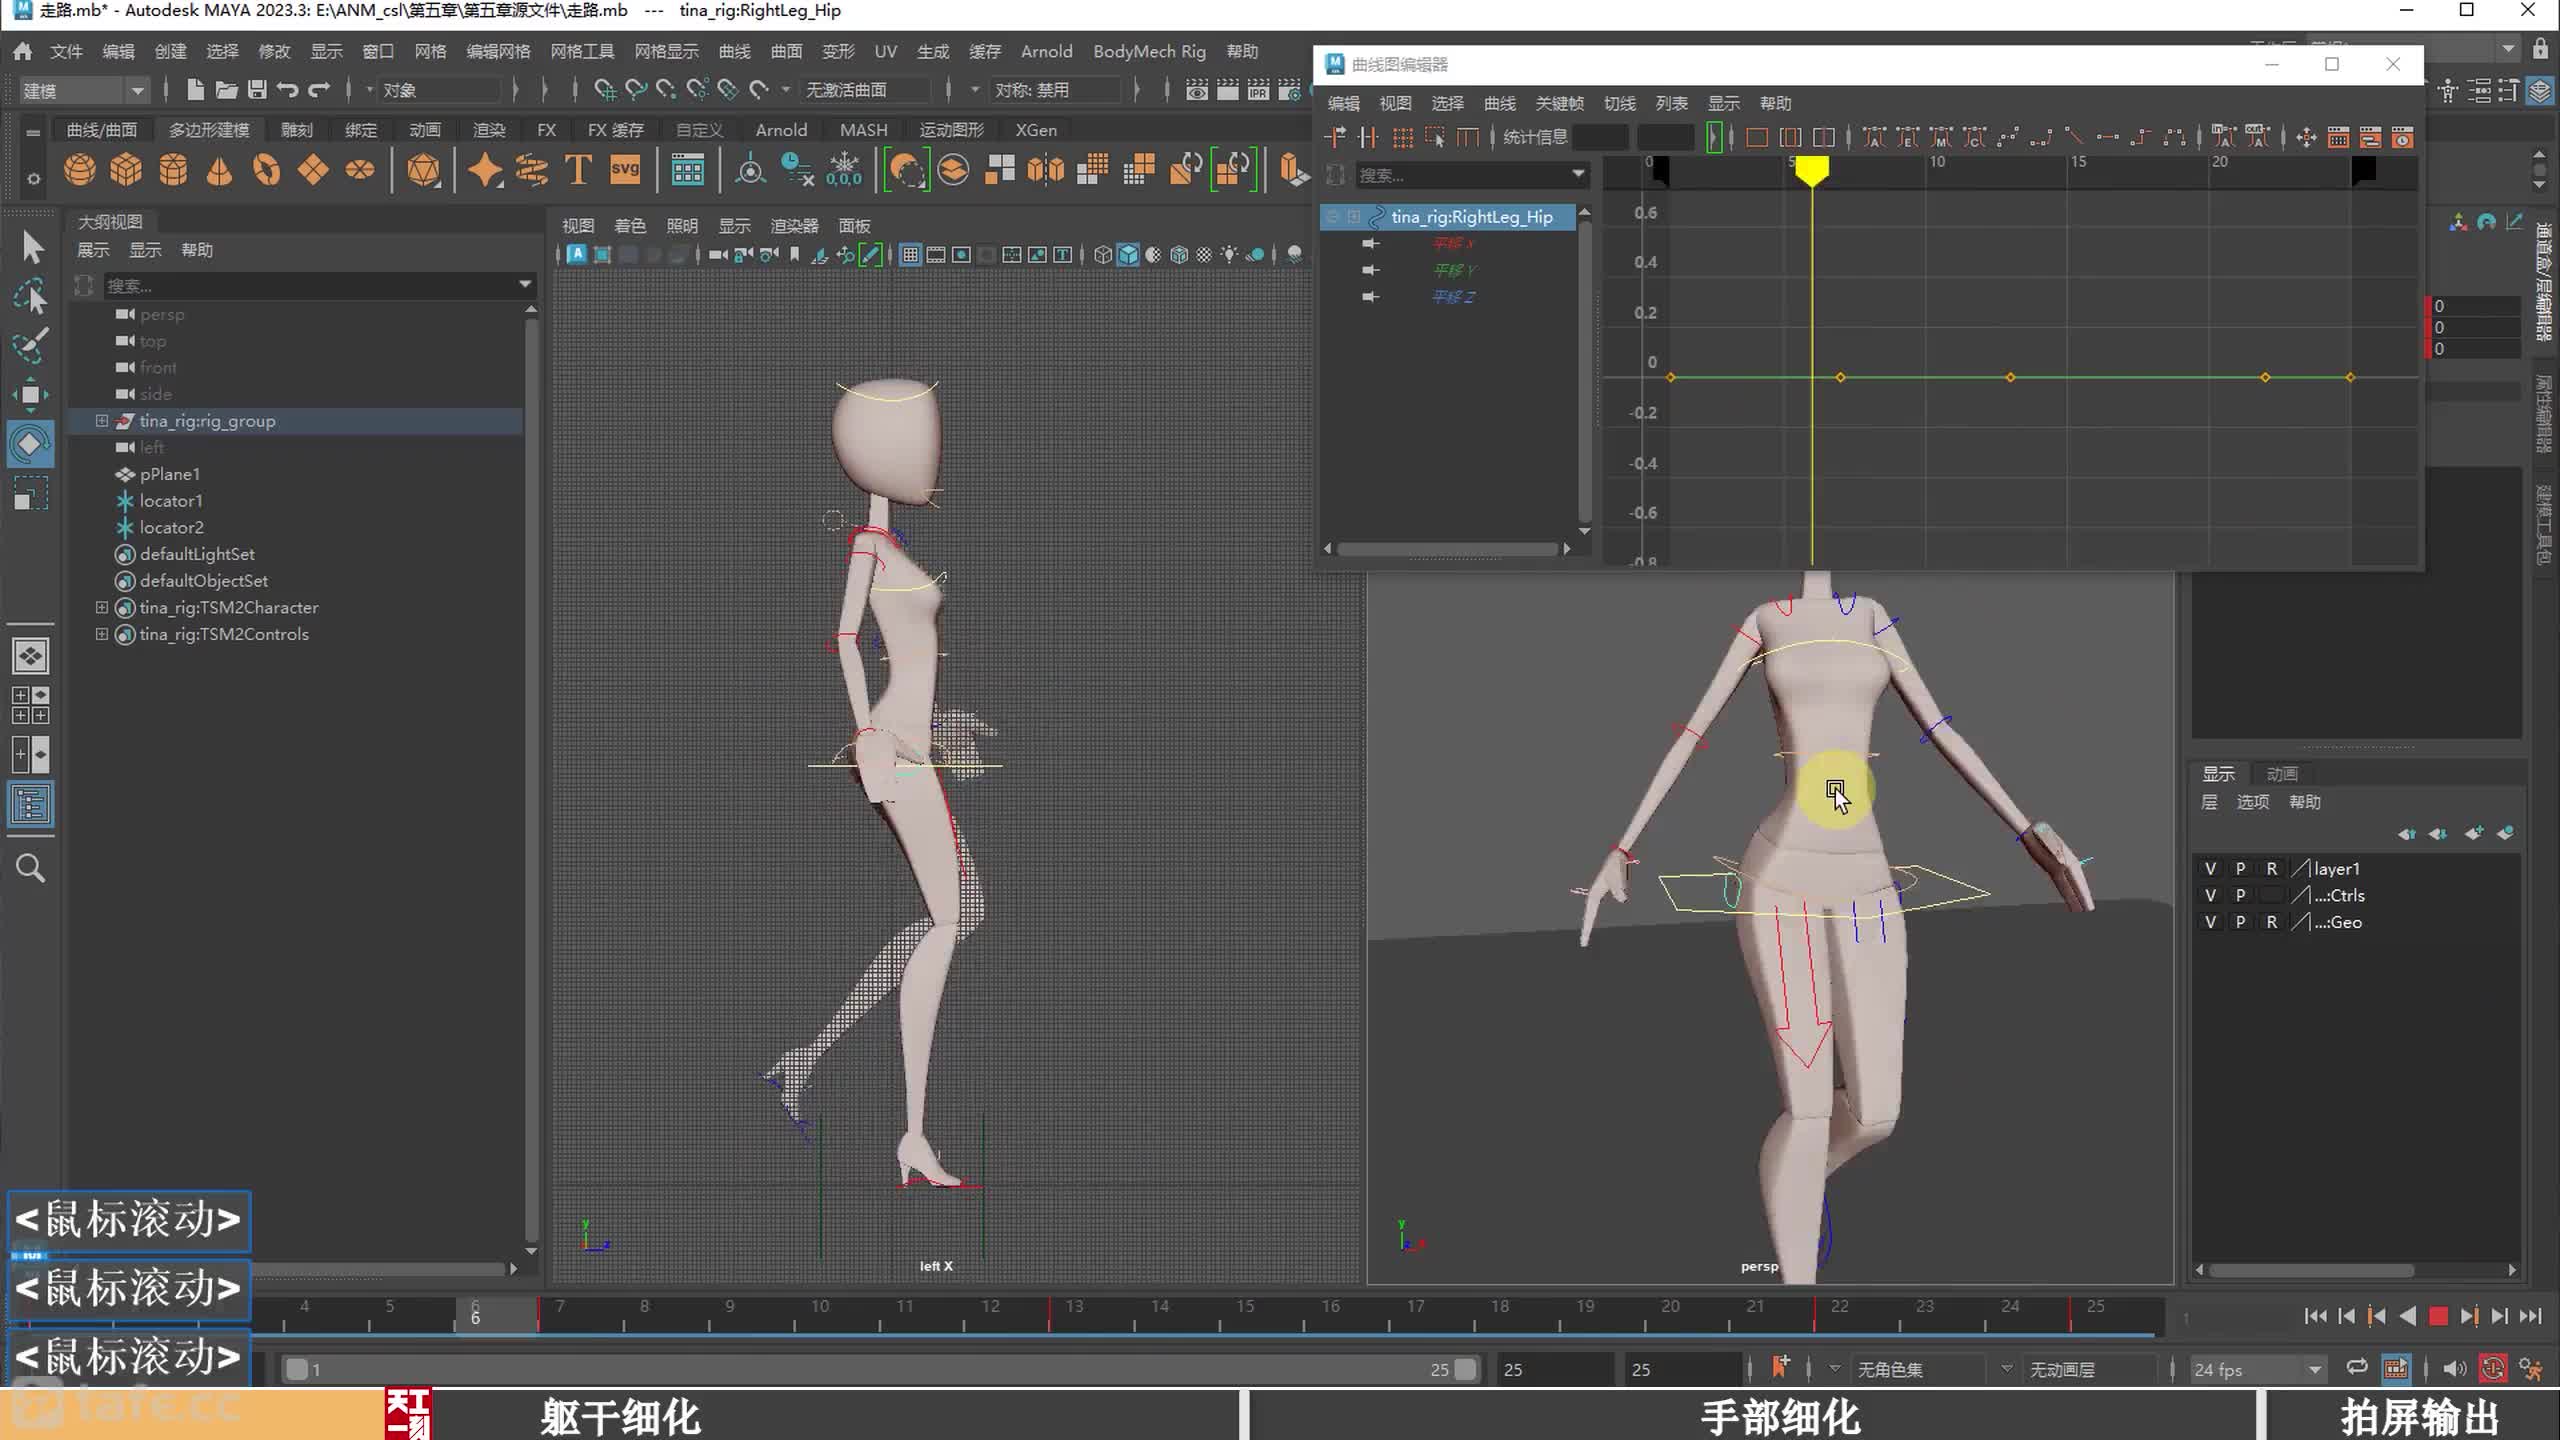Click the yellow Graph Editor time marker
Image resolution: width=2560 pixels, height=1440 pixels.
coord(1811,172)
